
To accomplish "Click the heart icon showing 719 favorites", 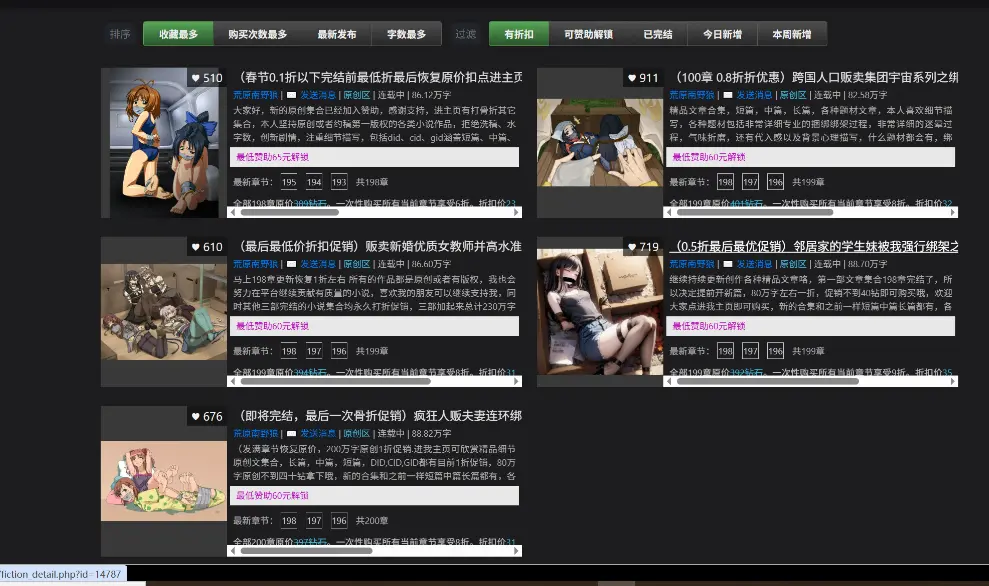I will pos(631,247).
